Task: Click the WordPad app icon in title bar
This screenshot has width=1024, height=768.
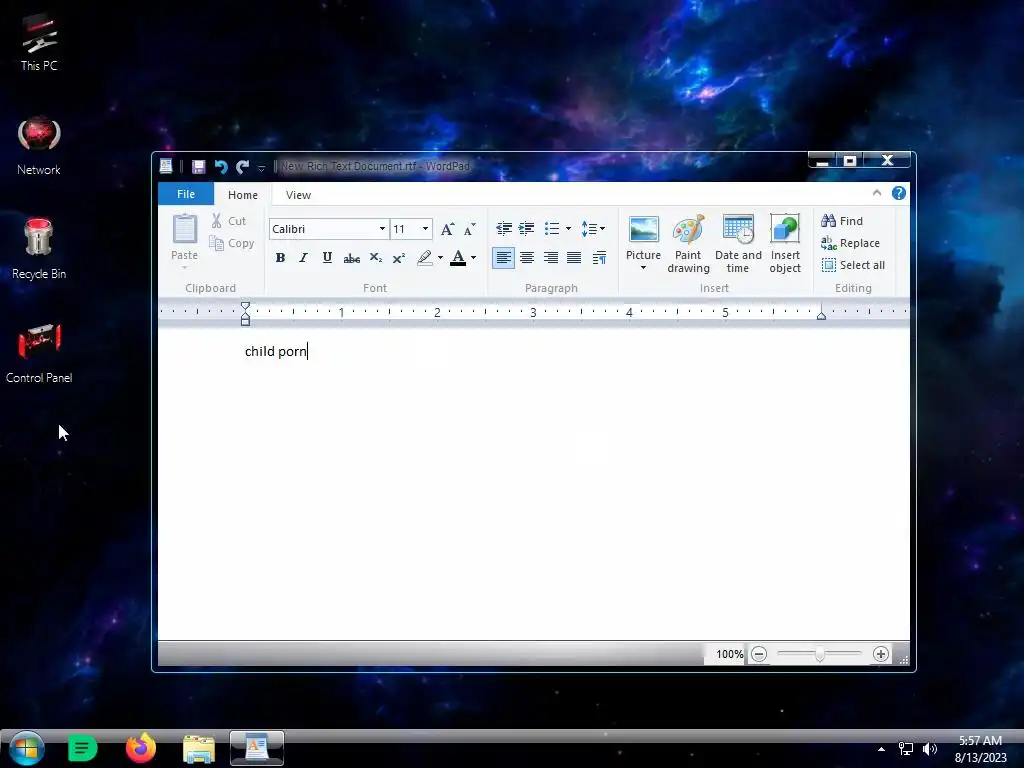Action: [166, 166]
